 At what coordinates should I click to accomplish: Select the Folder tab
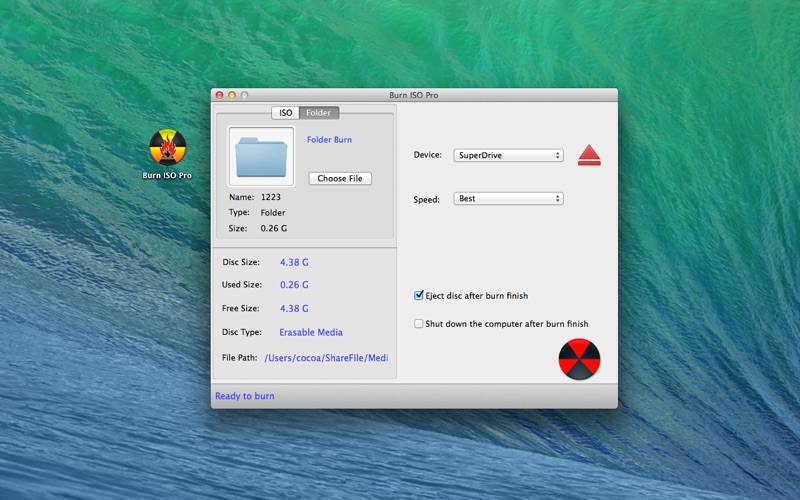(319, 113)
